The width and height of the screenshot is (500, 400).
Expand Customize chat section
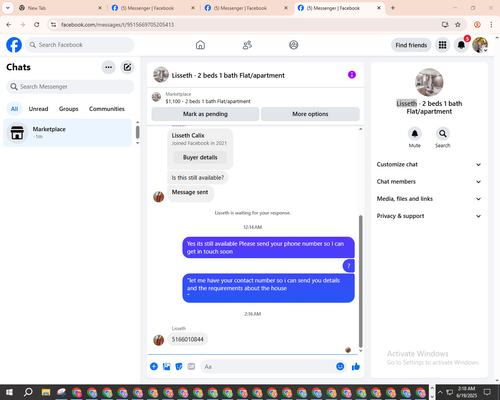[429, 164]
